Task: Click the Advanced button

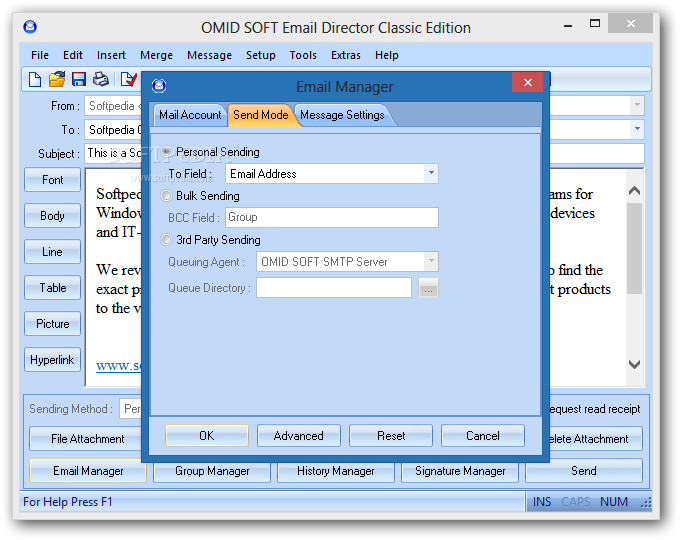Action: [299, 435]
